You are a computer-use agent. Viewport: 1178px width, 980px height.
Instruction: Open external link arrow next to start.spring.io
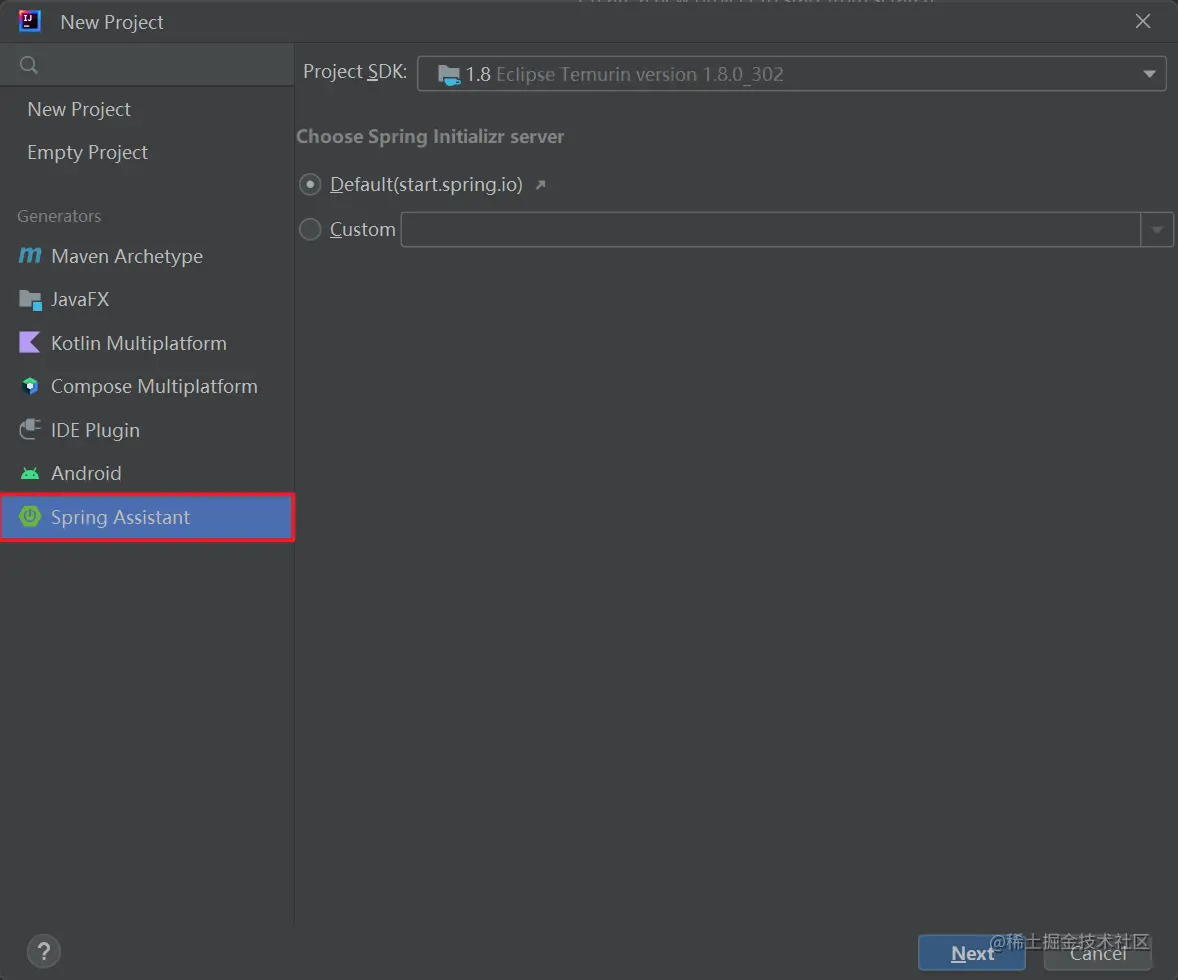click(540, 185)
